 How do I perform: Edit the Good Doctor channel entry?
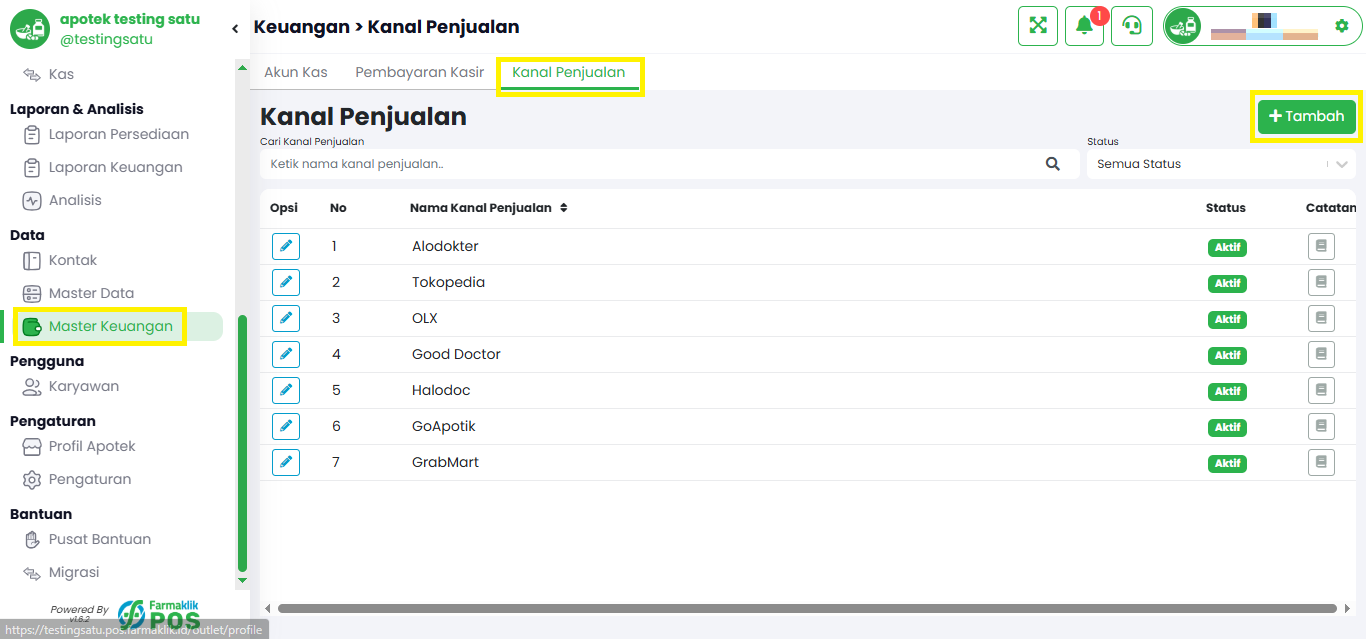(286, 354)
